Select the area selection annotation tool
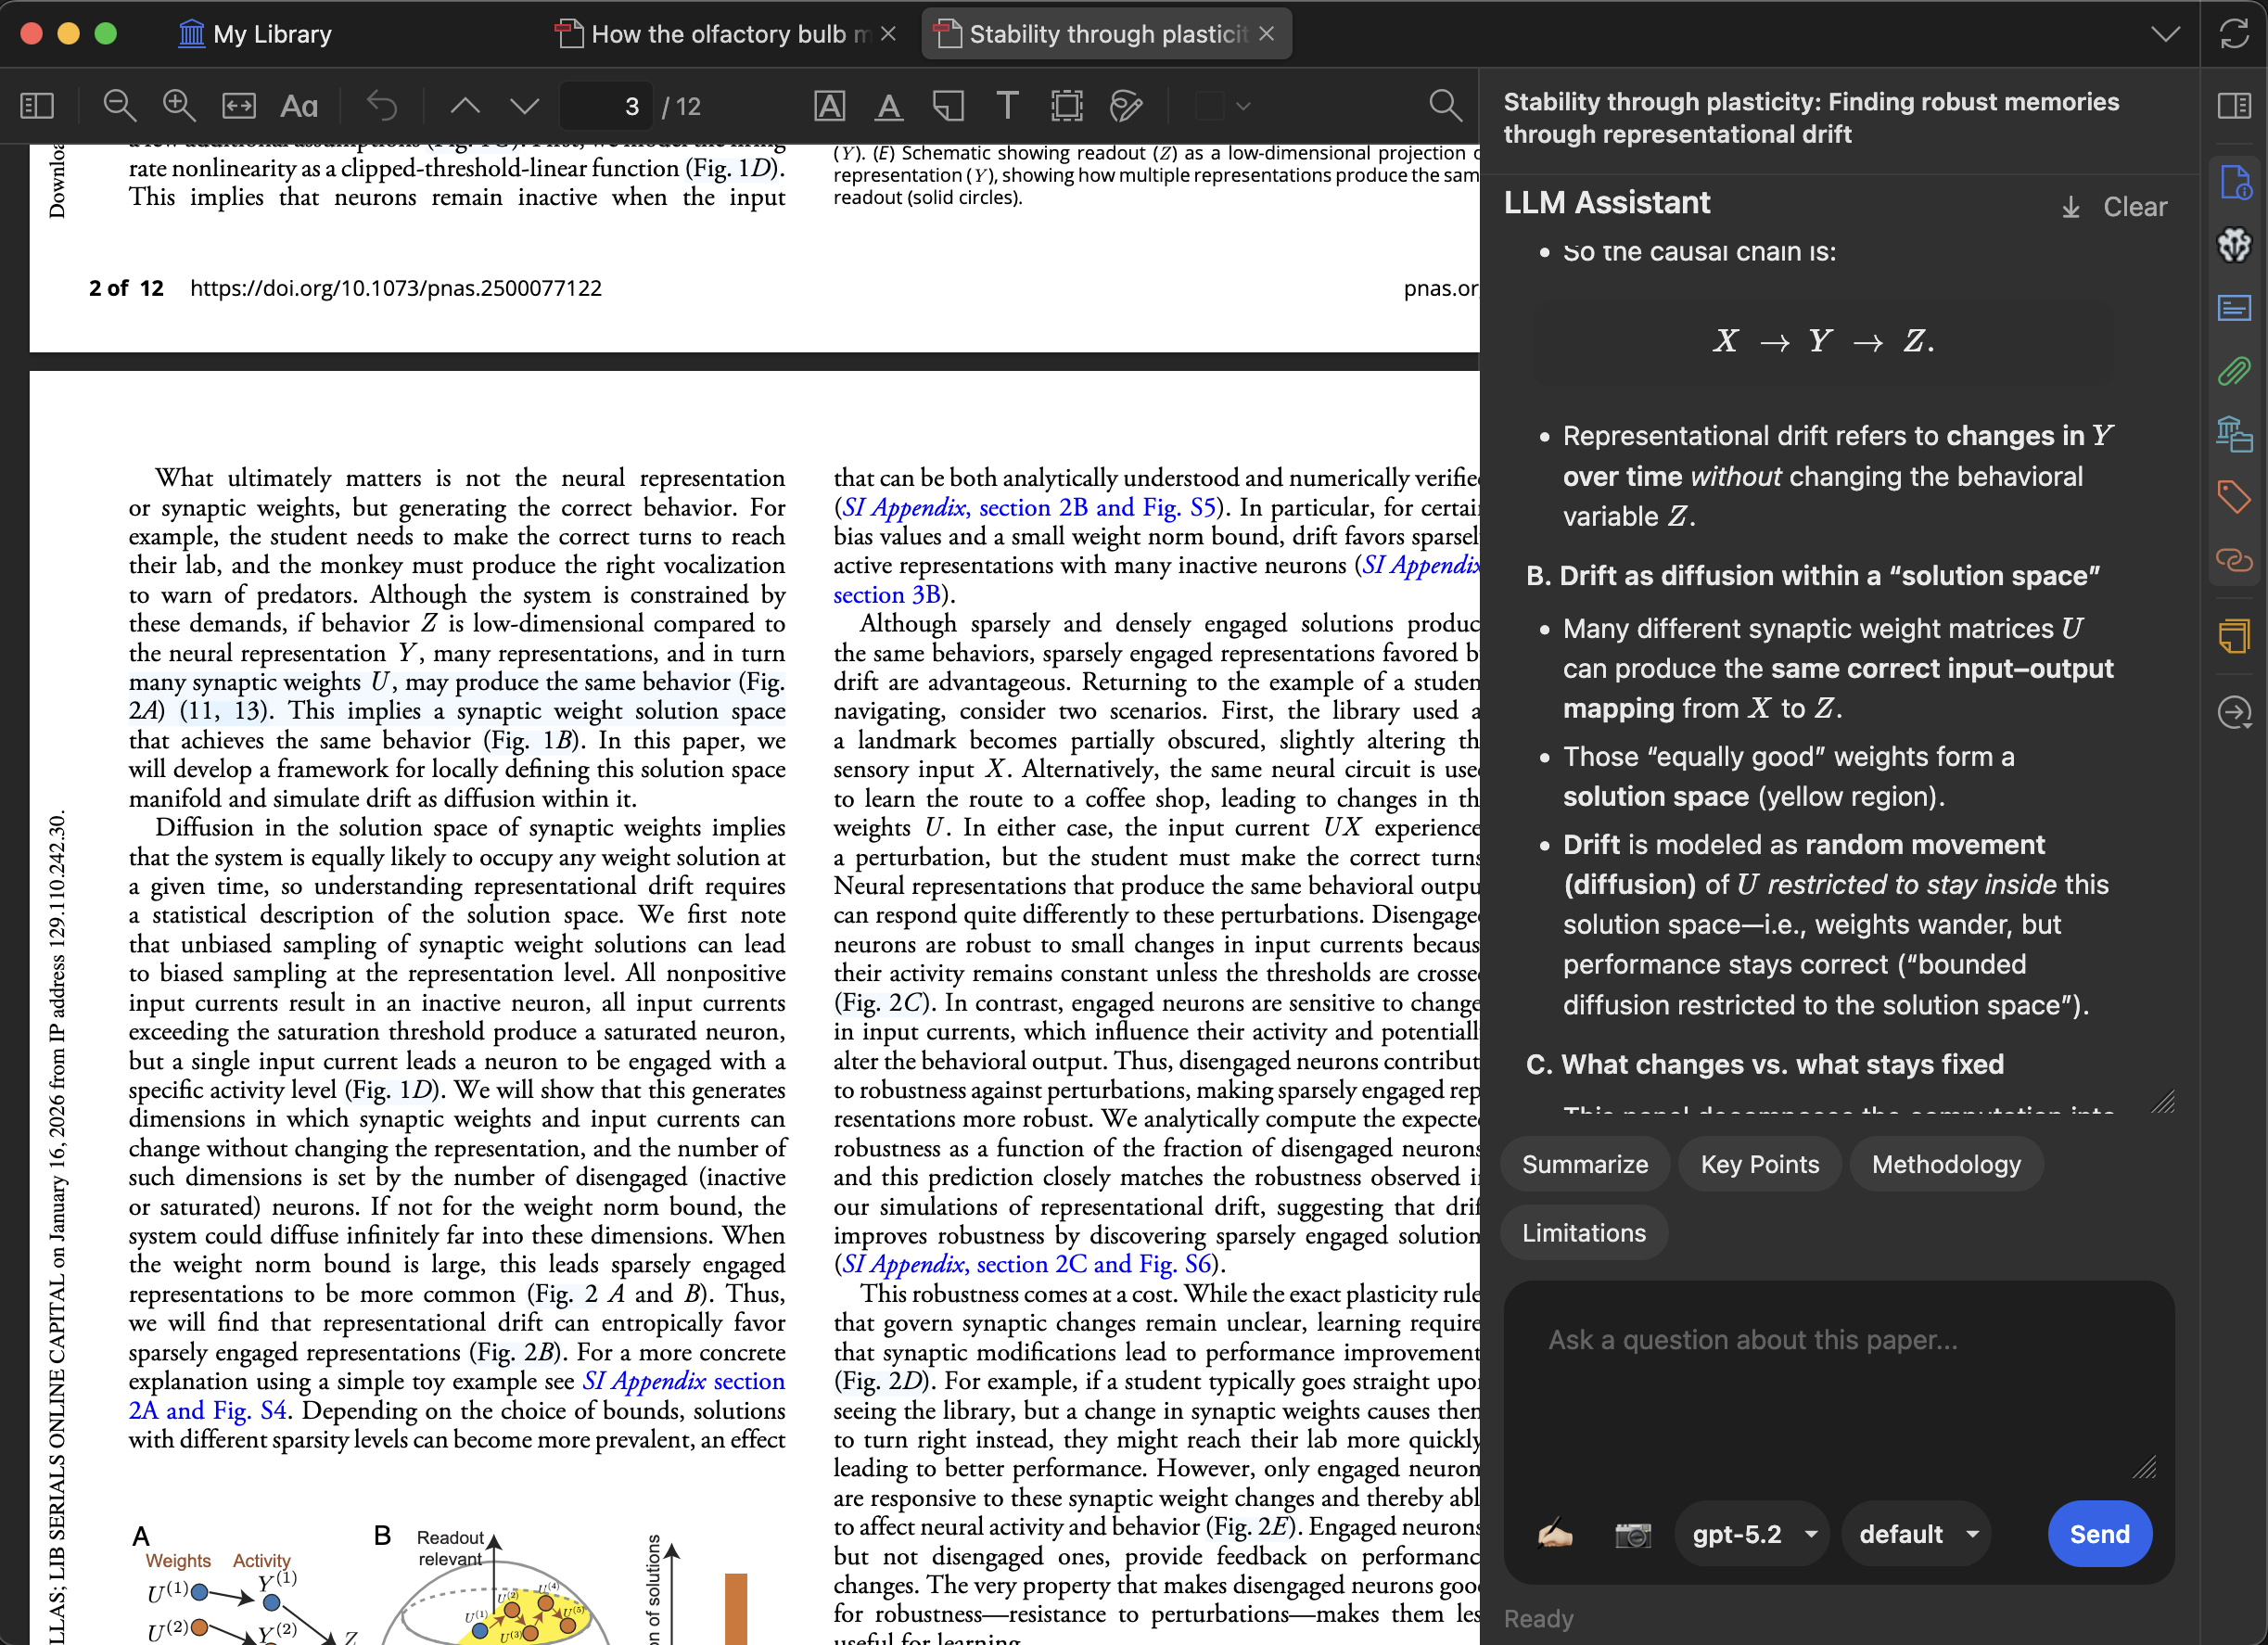 1067,106
